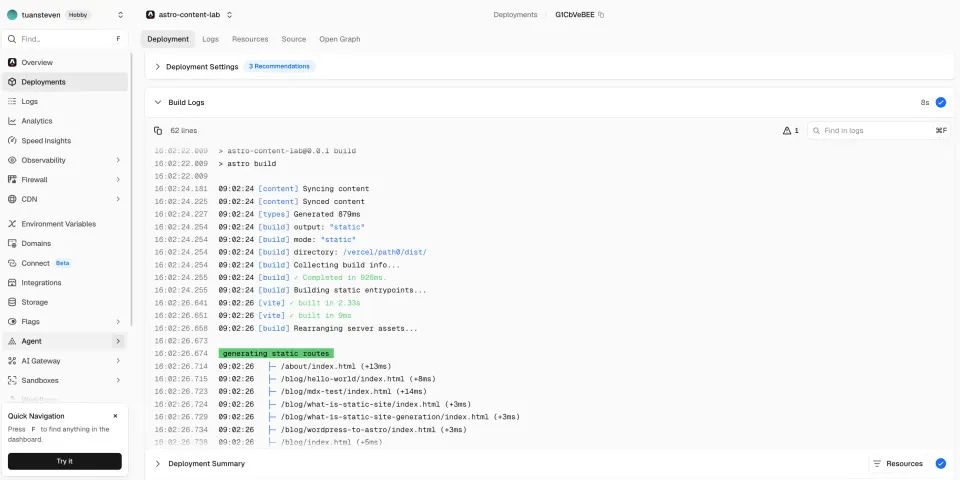Expand the Firewall submenu chevron
This screenshot has height=480, width=960.
click(x=118, y=180)
